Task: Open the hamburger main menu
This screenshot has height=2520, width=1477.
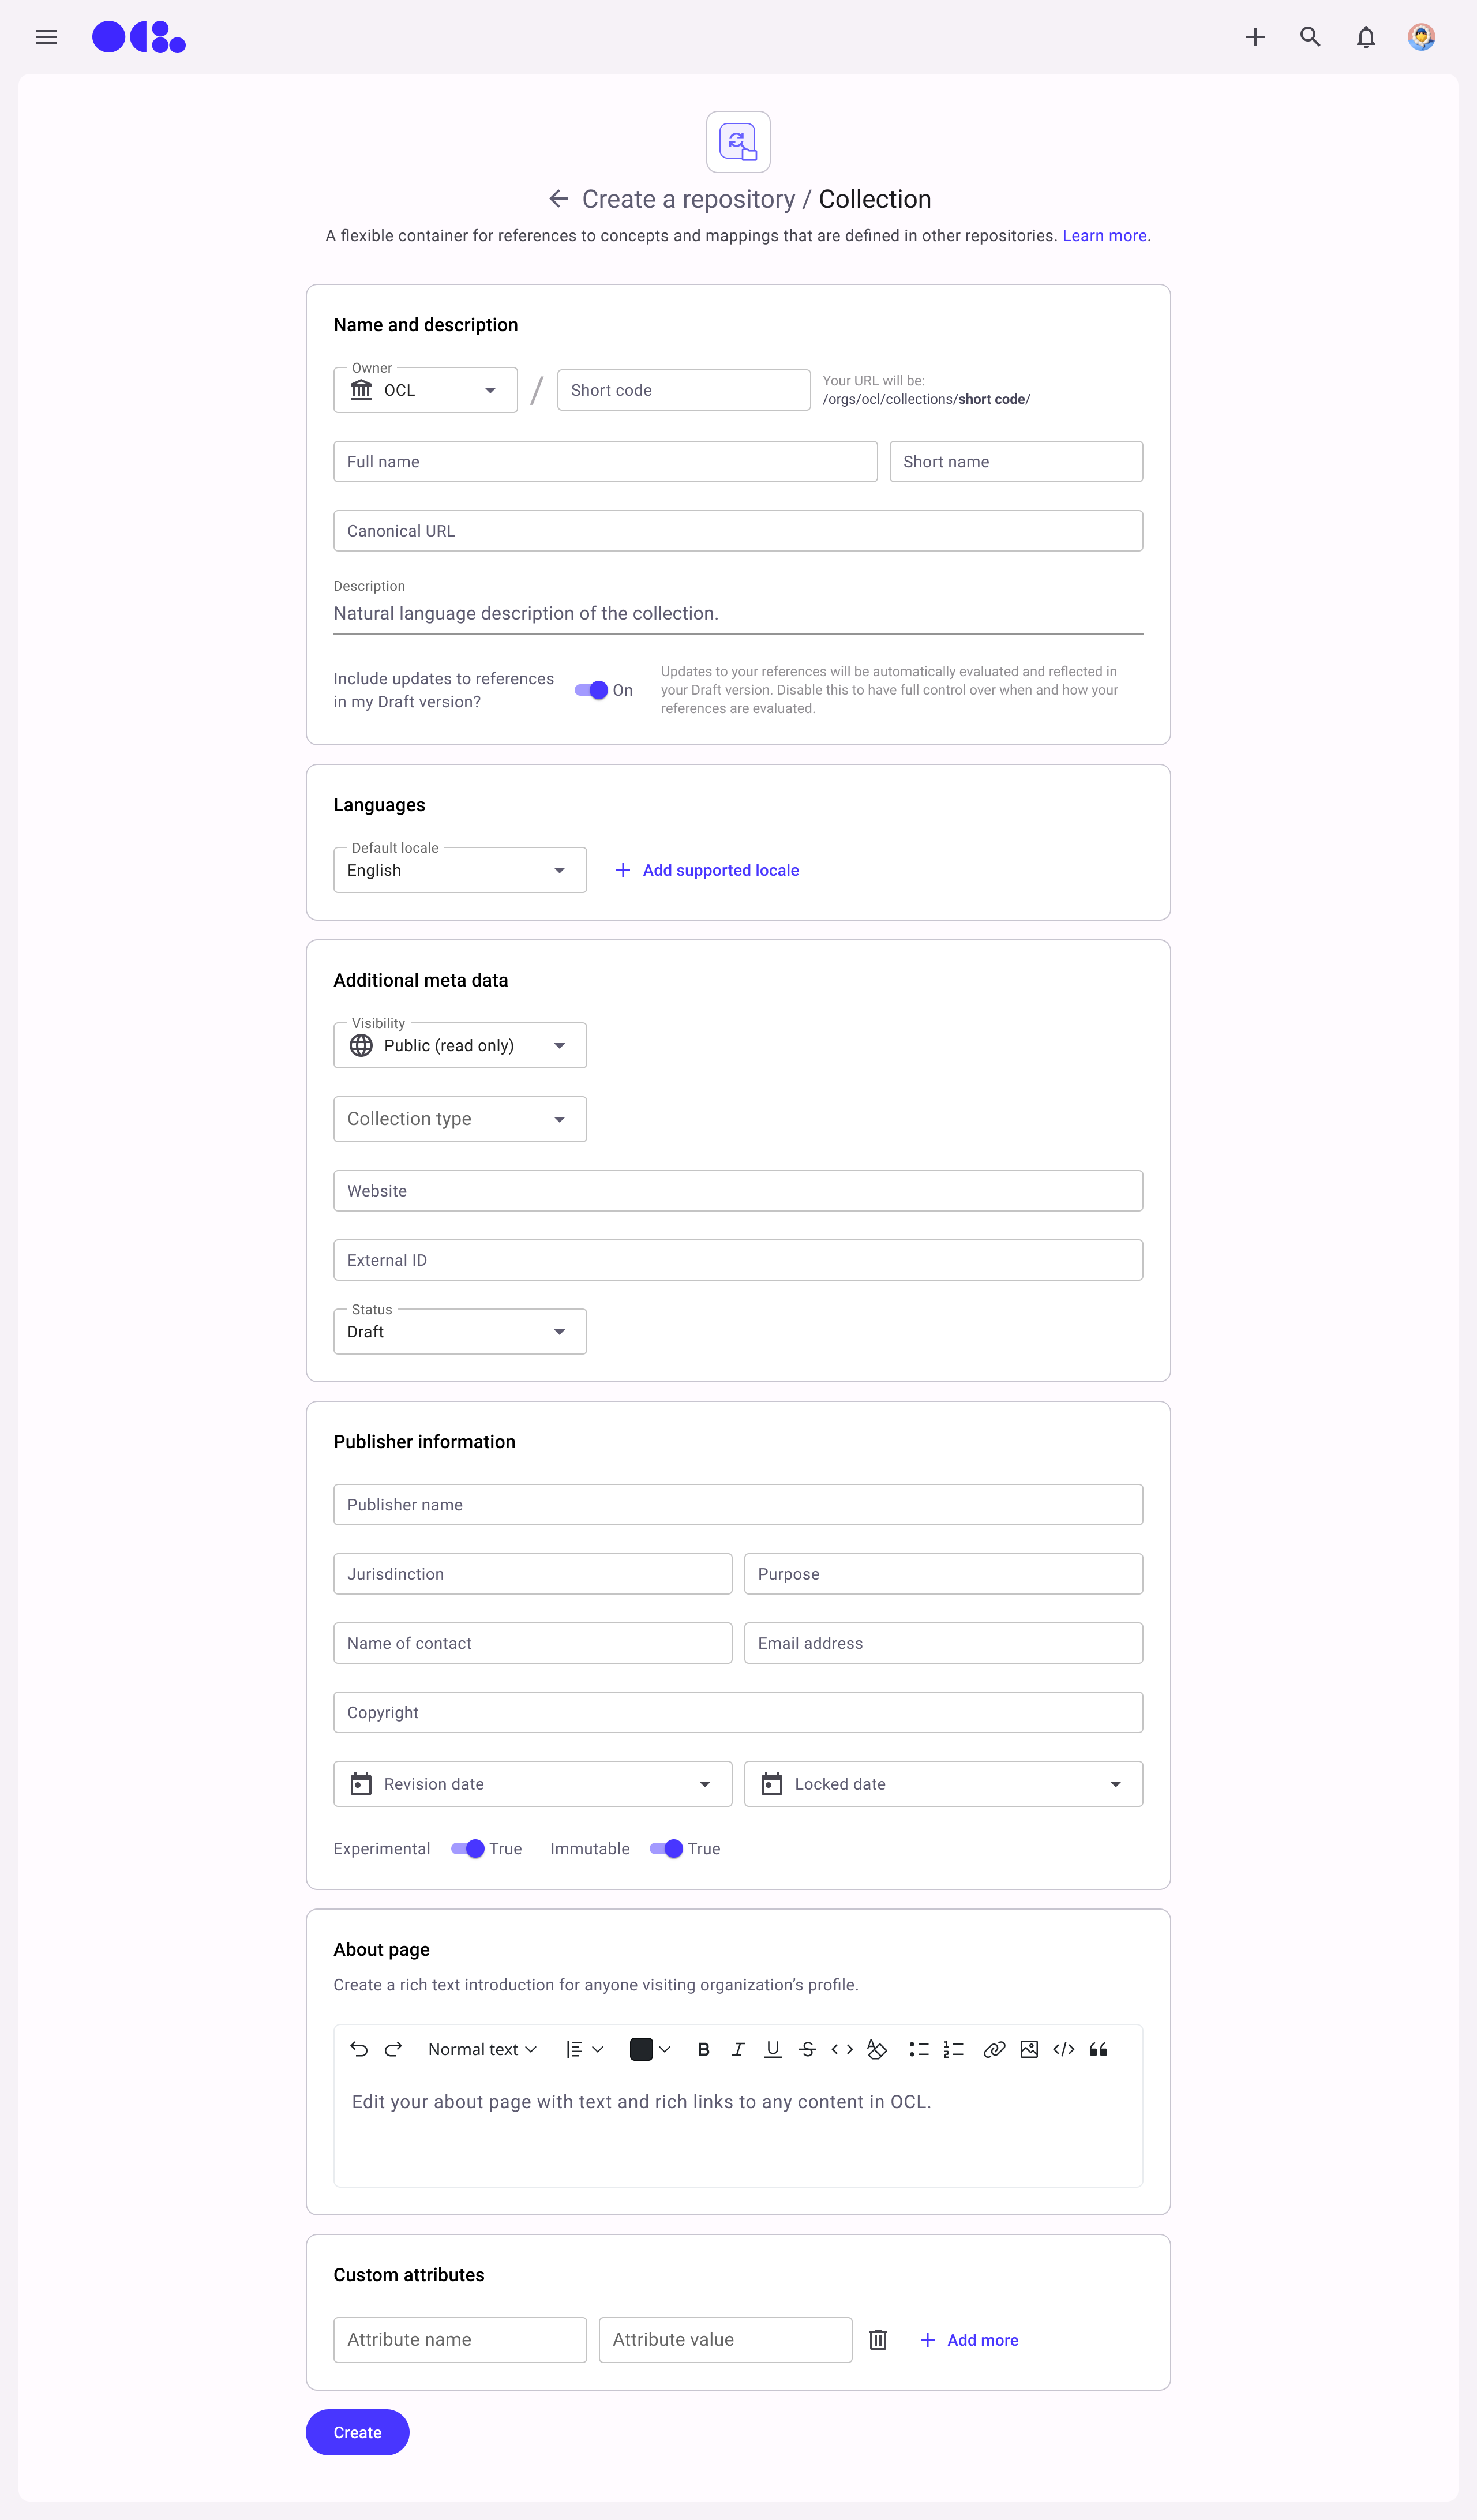Action: pyautogui.click(x=46, y=37)
